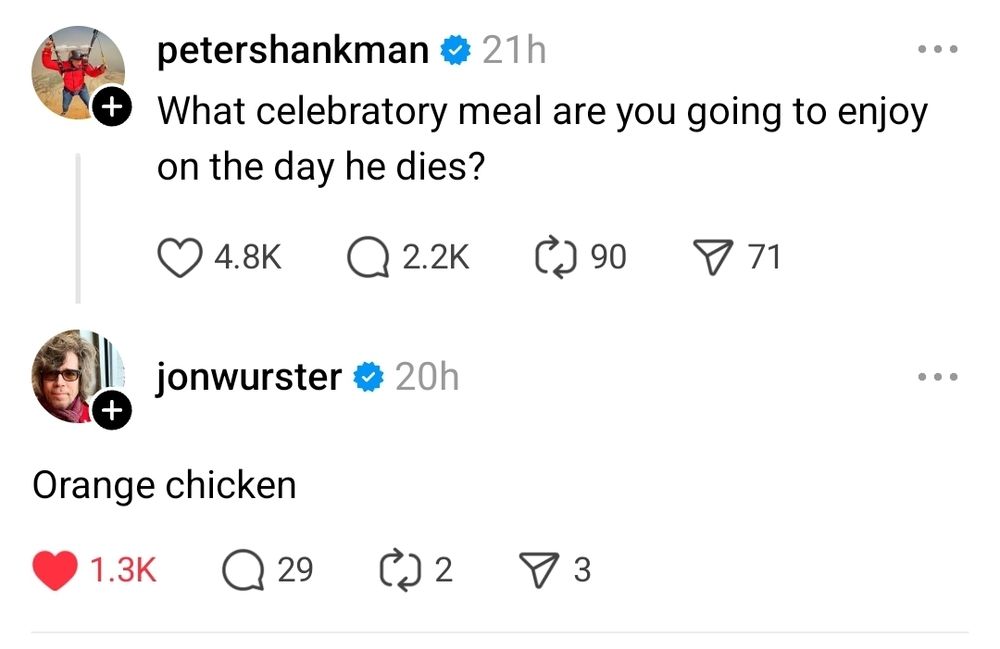View petershankman's profile picture

74,68
